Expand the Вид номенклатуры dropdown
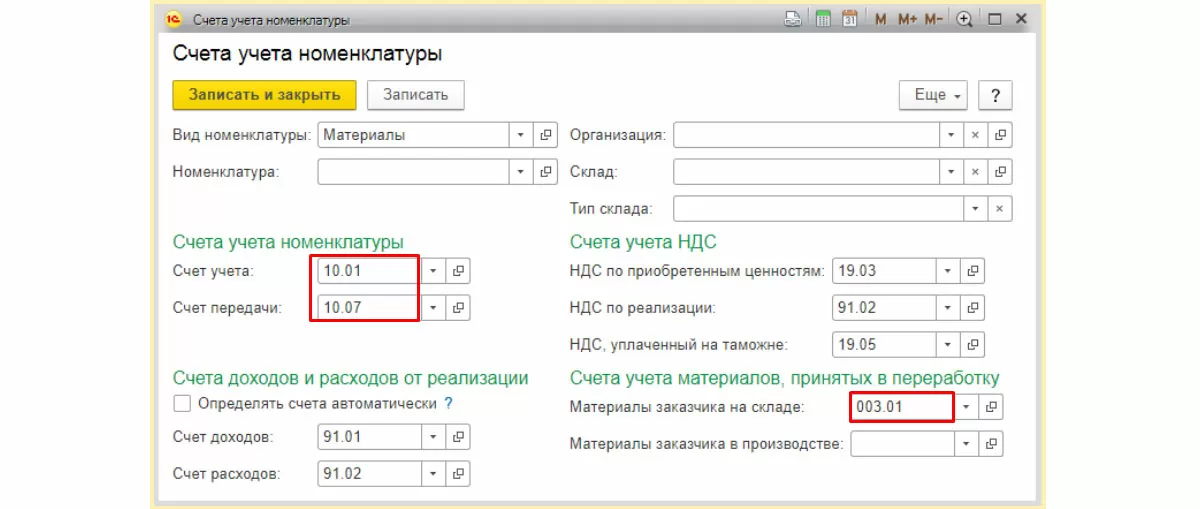 pos(522,135)
